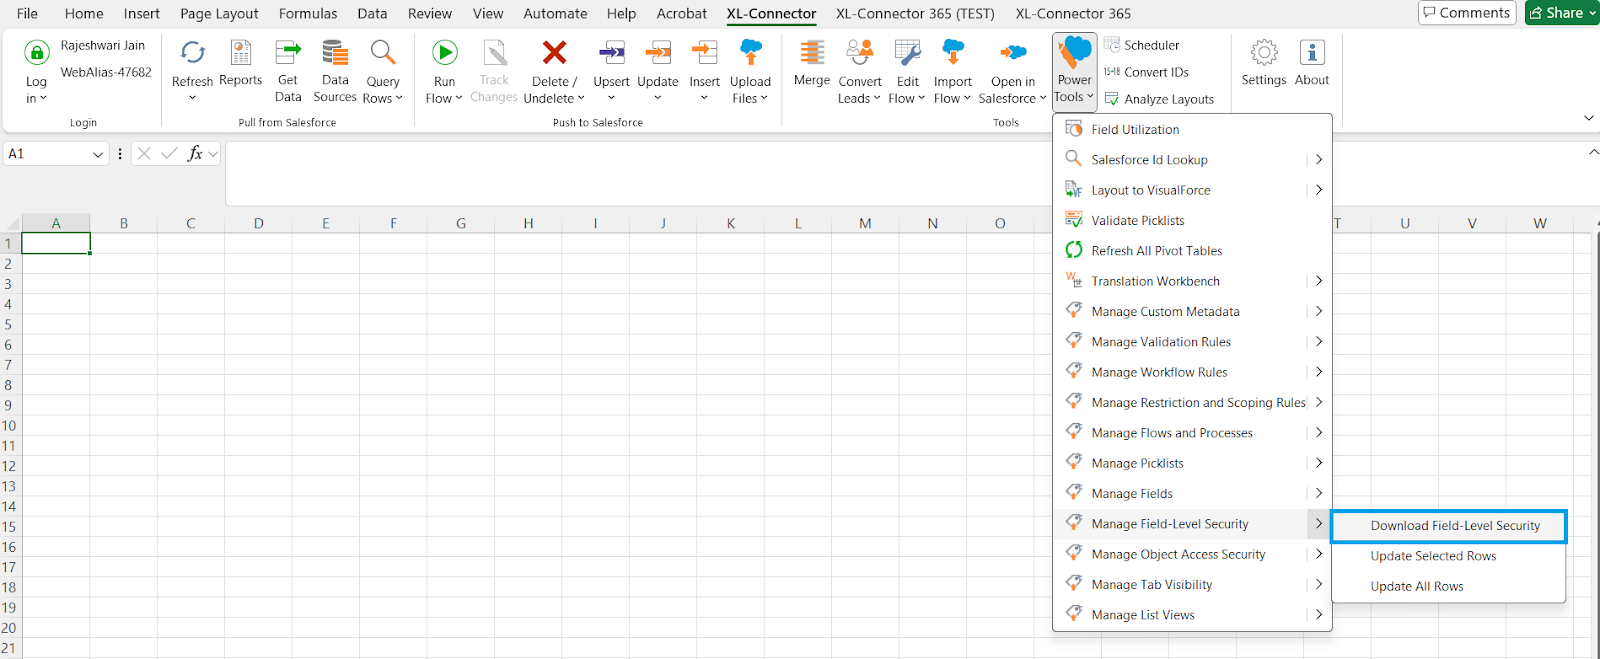Click the Upsert icon

click(x=611, y=52)
